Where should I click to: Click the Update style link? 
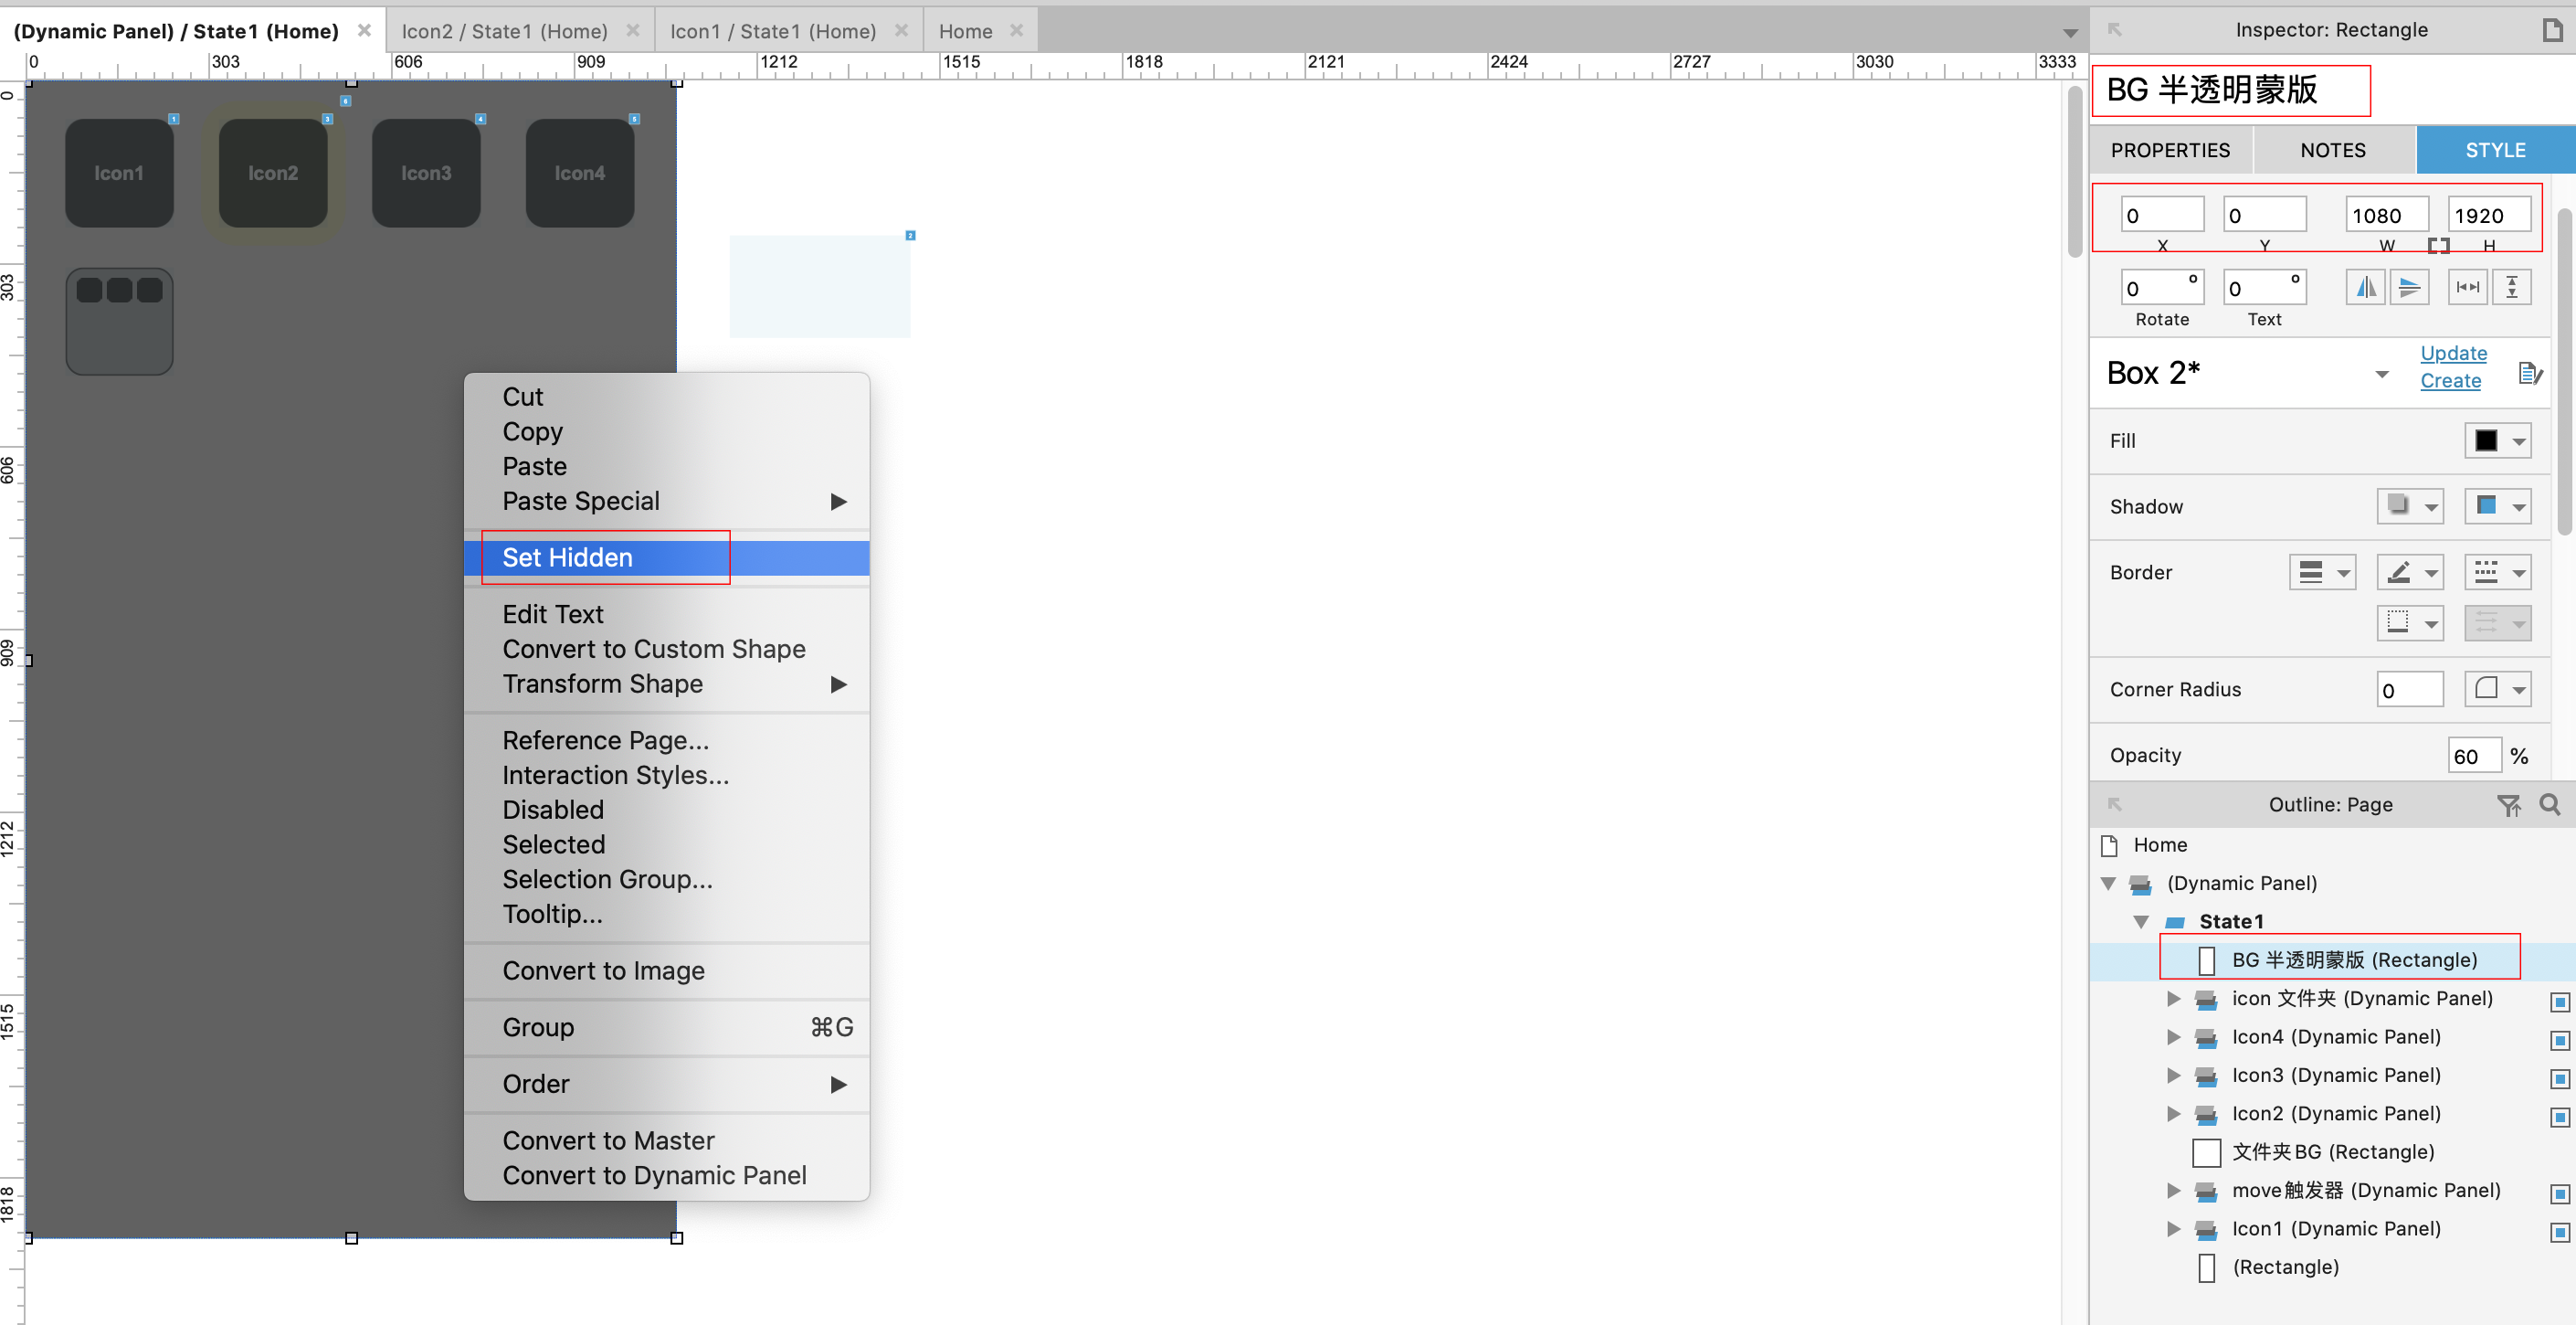[x=2452, y=353]
